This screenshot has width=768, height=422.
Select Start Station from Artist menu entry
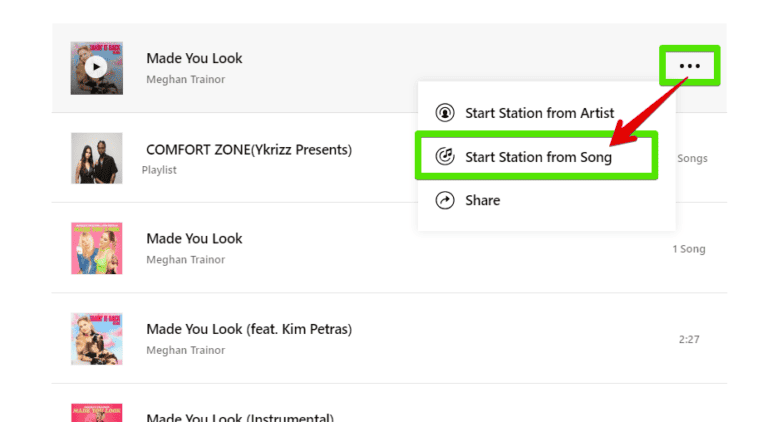point(539,113)
